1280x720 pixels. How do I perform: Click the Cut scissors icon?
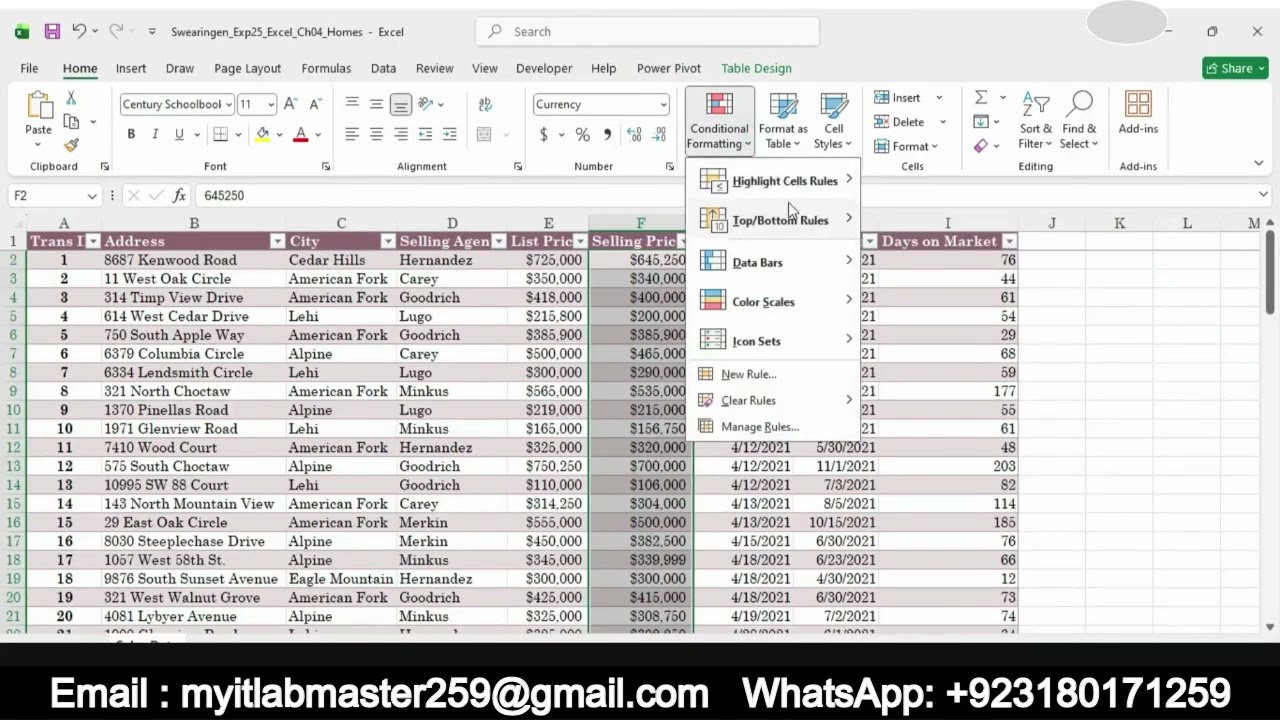click(x=71, y=98)
